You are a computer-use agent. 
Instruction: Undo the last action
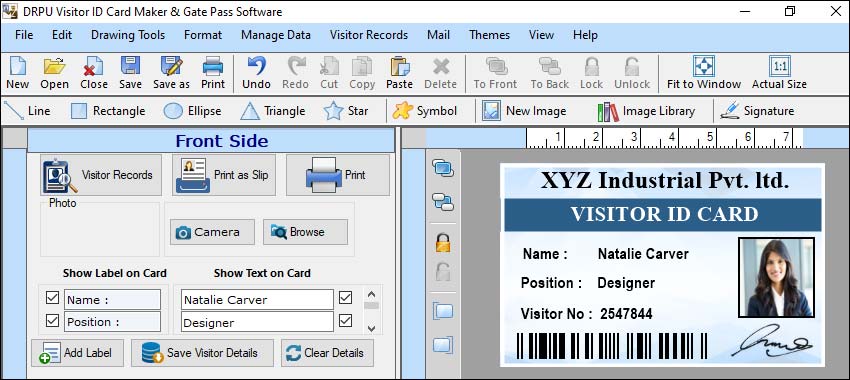(x=256, y=73)
